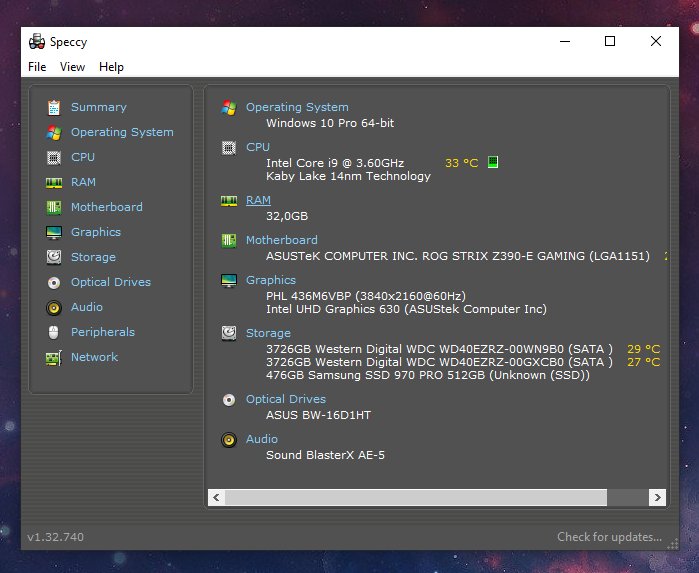
Task: Click the horizontal scrollbar thumb
Action: 415,498
